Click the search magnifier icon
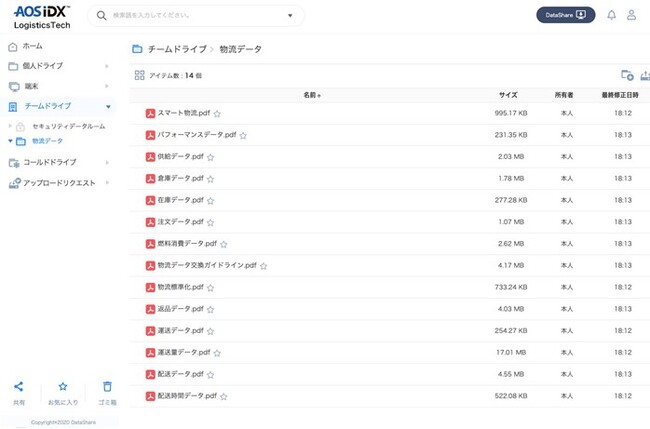 point(103,16)
